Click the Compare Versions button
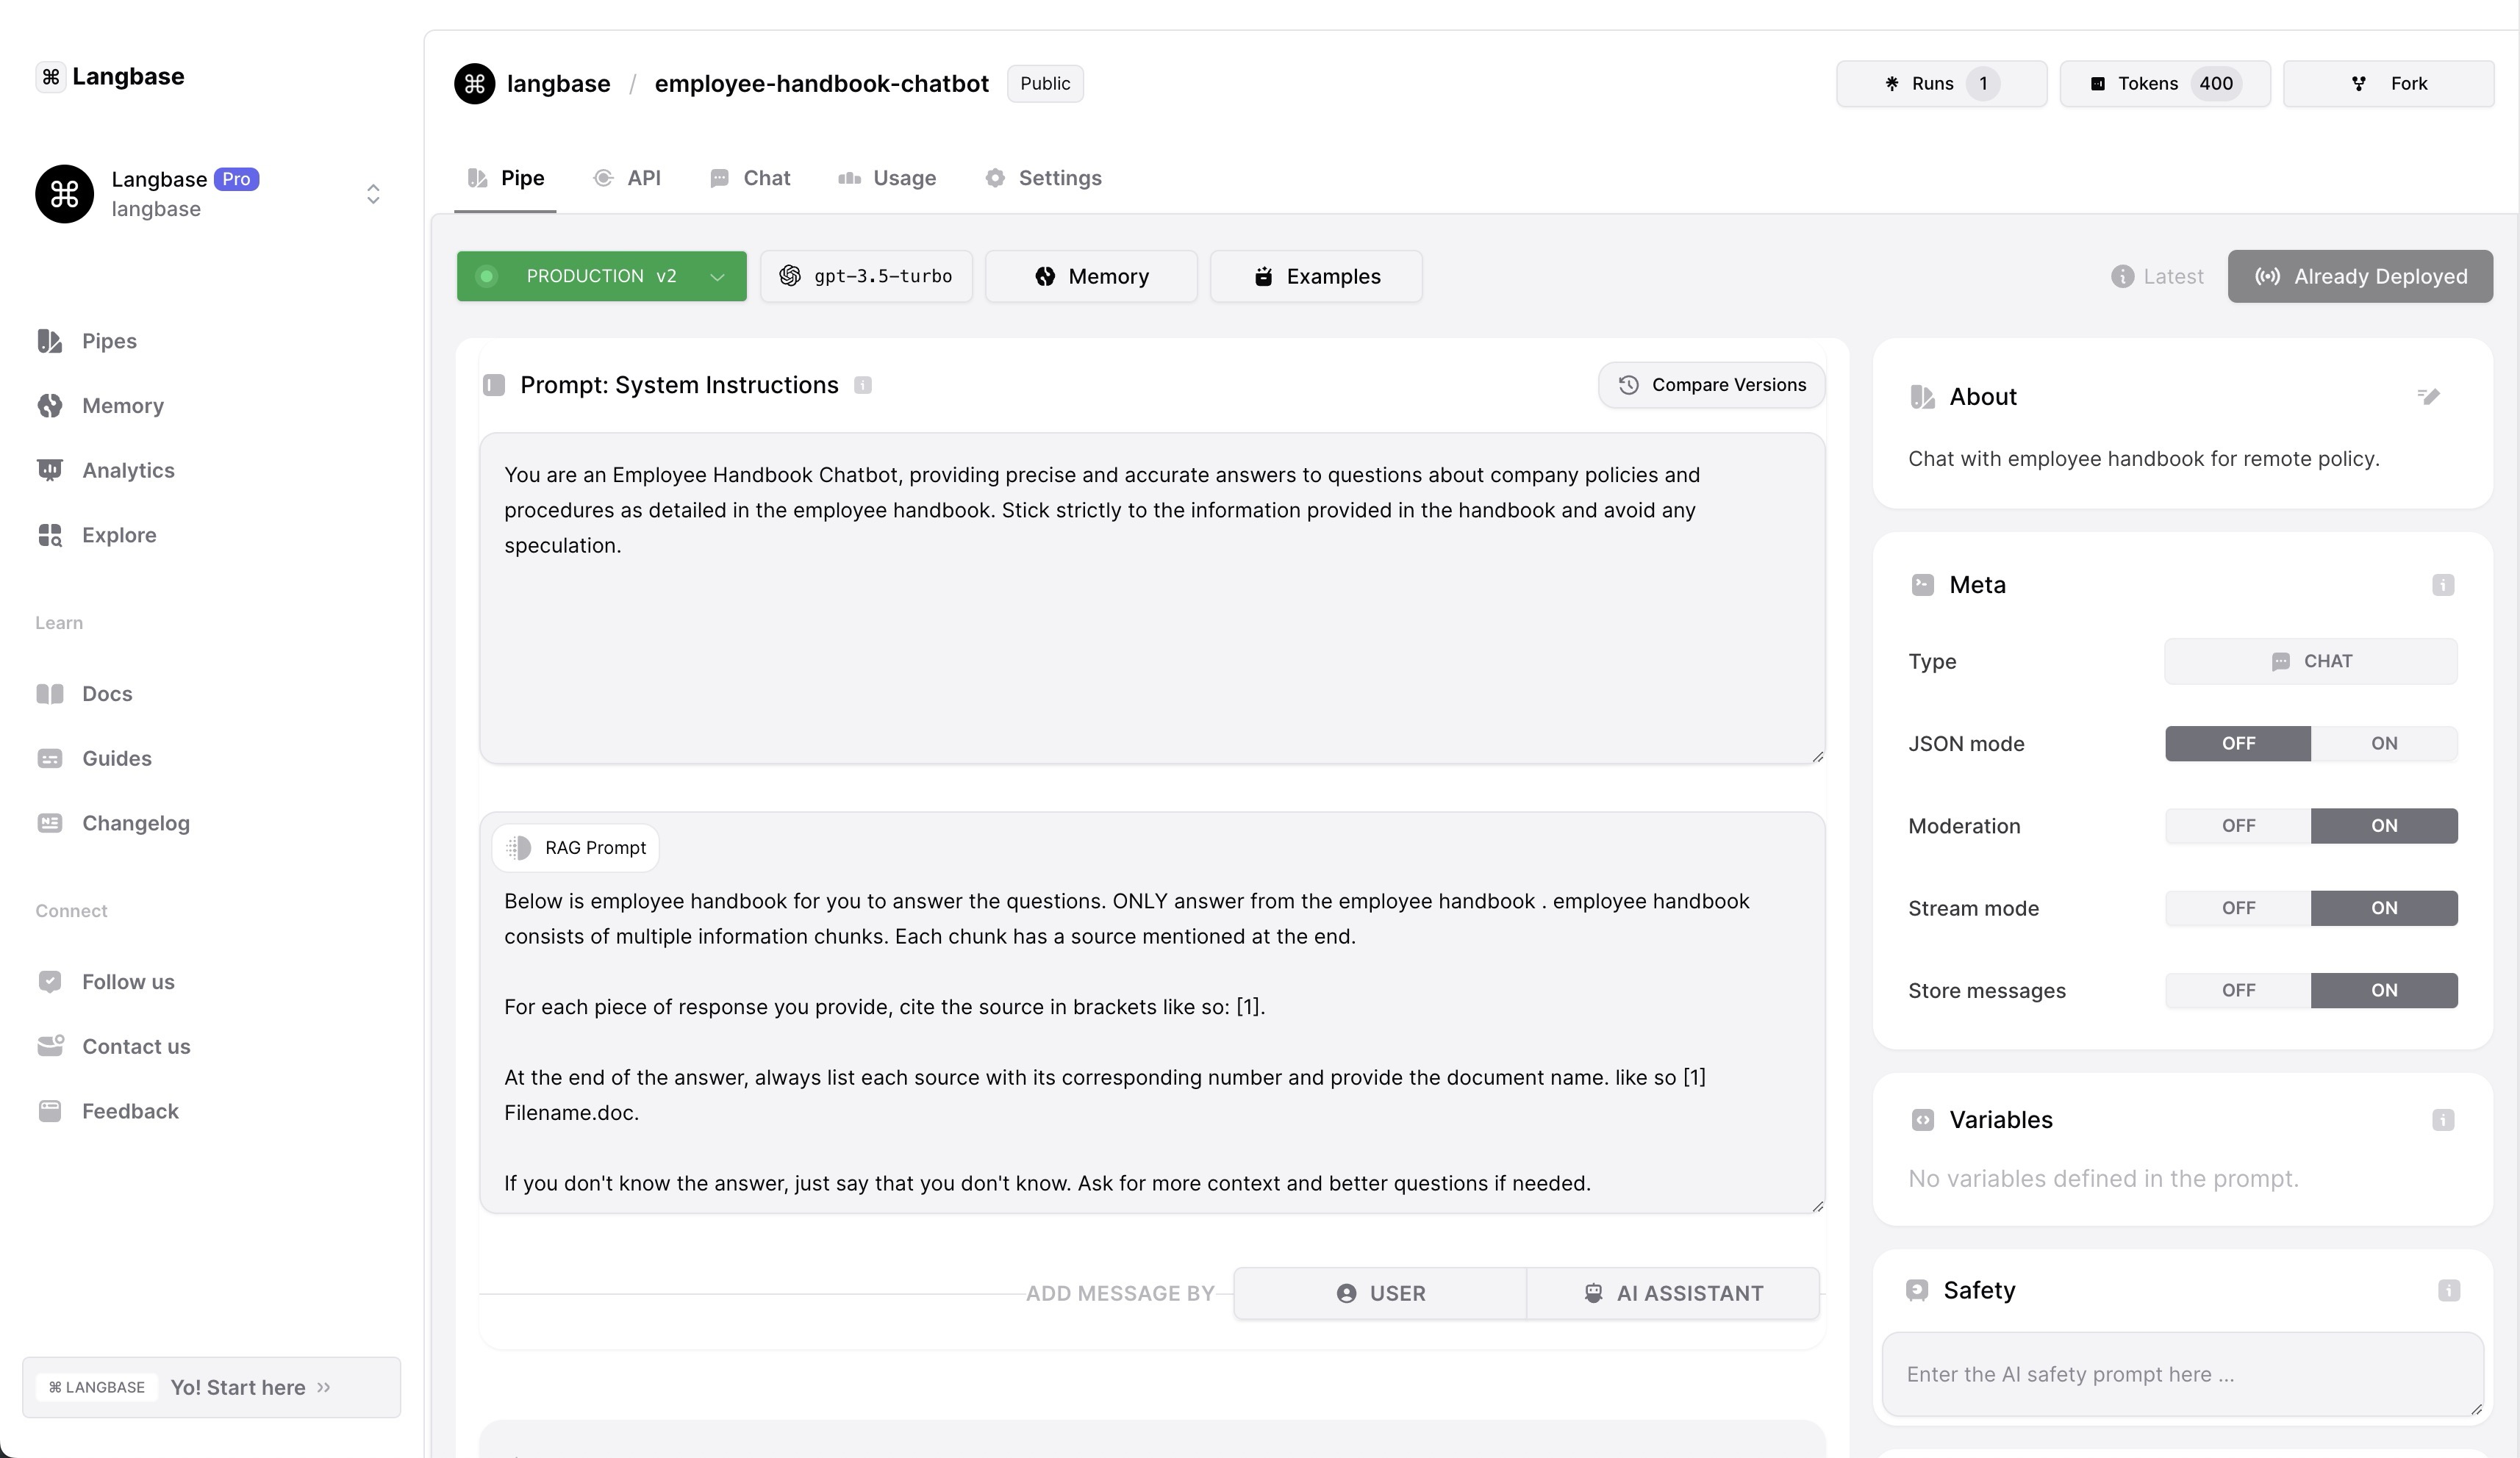 pyautogui.click(x=1711, y=385)
